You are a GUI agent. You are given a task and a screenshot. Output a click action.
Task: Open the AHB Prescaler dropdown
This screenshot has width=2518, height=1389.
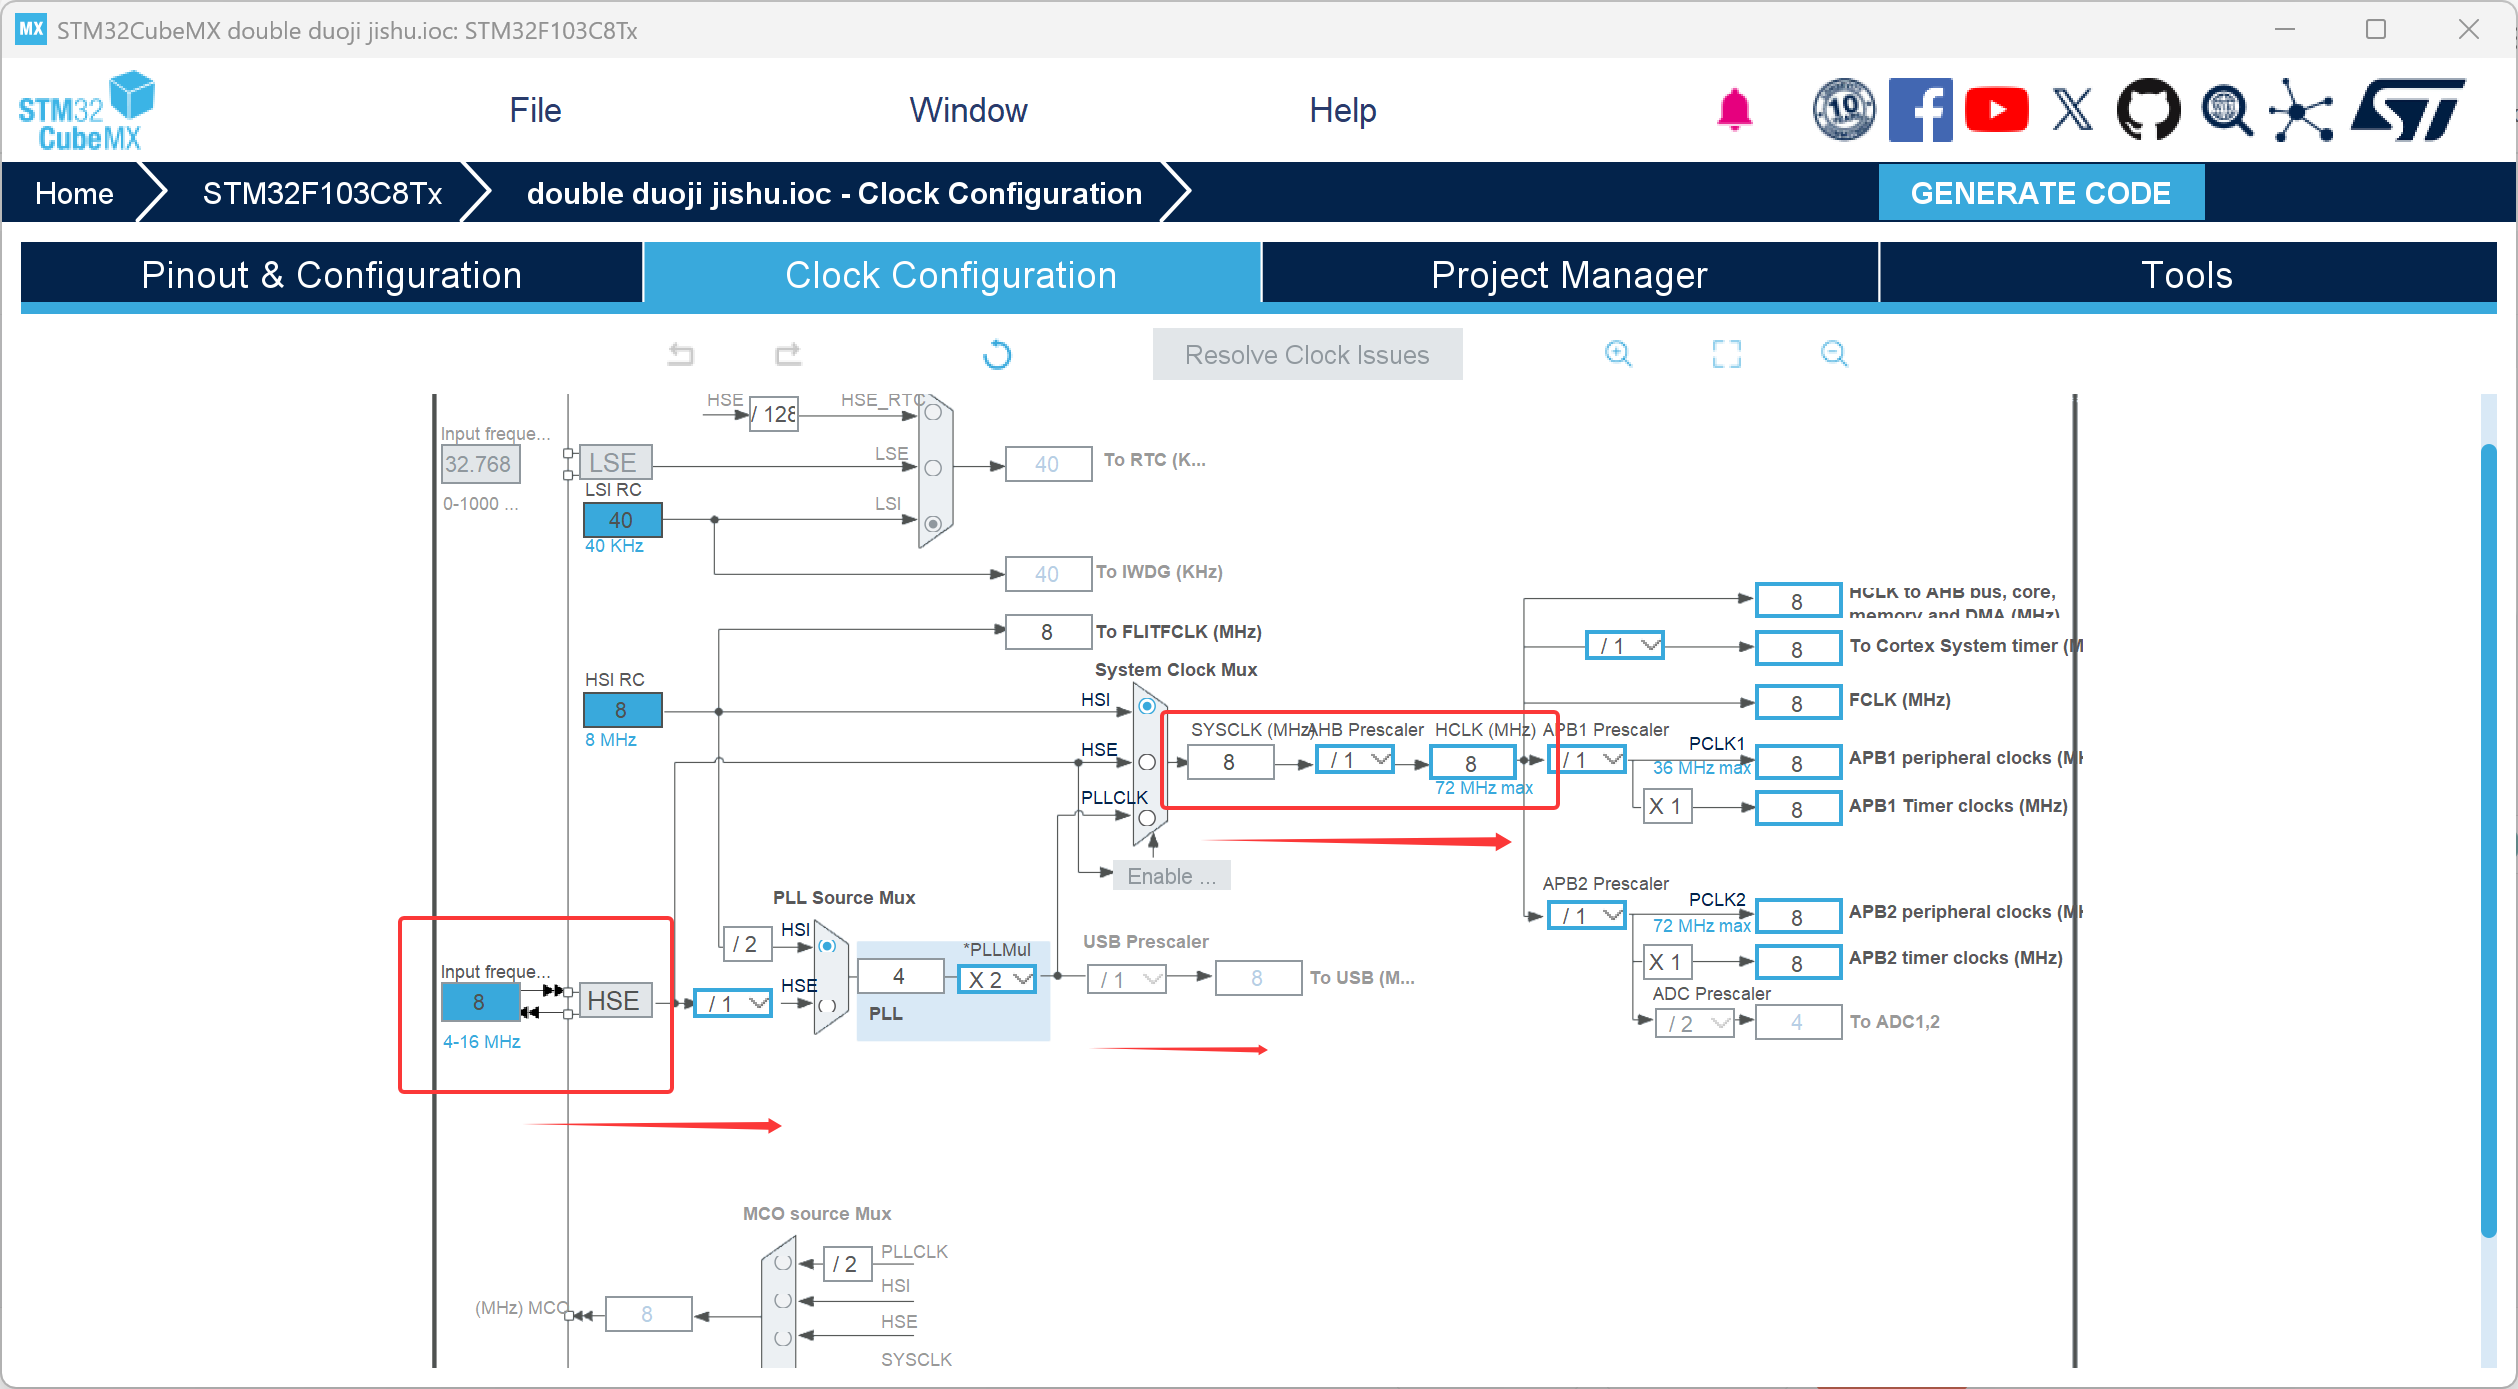tap(1355, 761)
